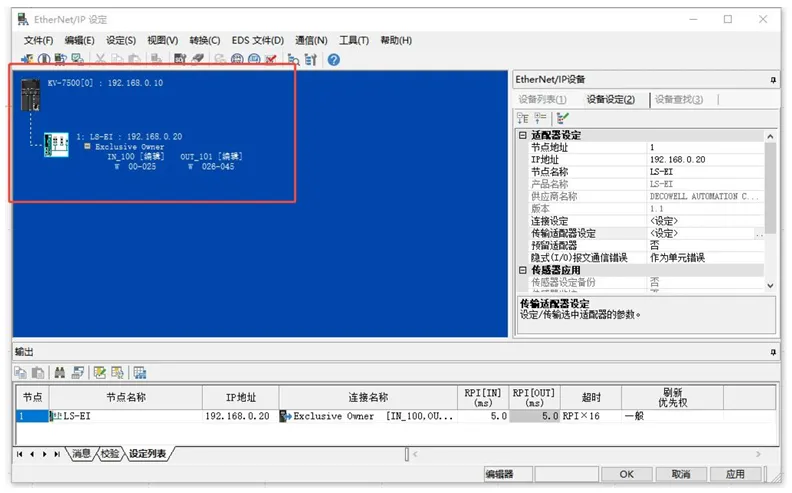Collapse the Exclusive Owner tree node
The image size is (792, 493).
coord(87,147)
